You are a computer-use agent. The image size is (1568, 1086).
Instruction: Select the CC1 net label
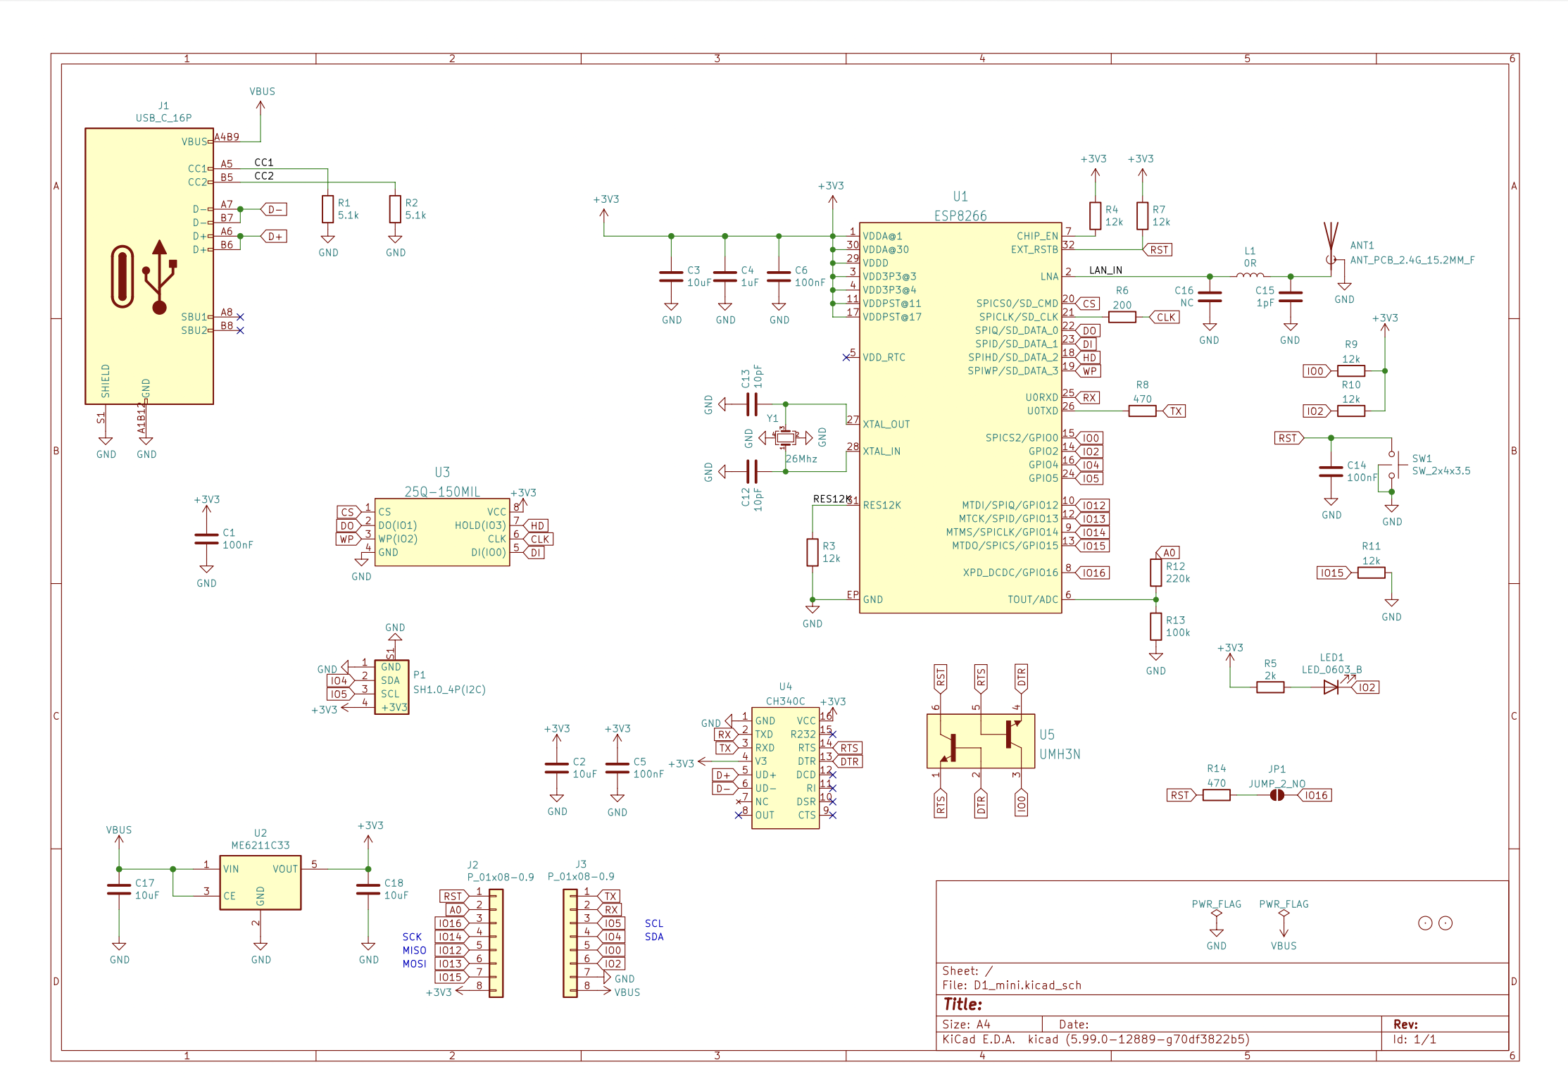pyautogui.click(x=264, y=162)
